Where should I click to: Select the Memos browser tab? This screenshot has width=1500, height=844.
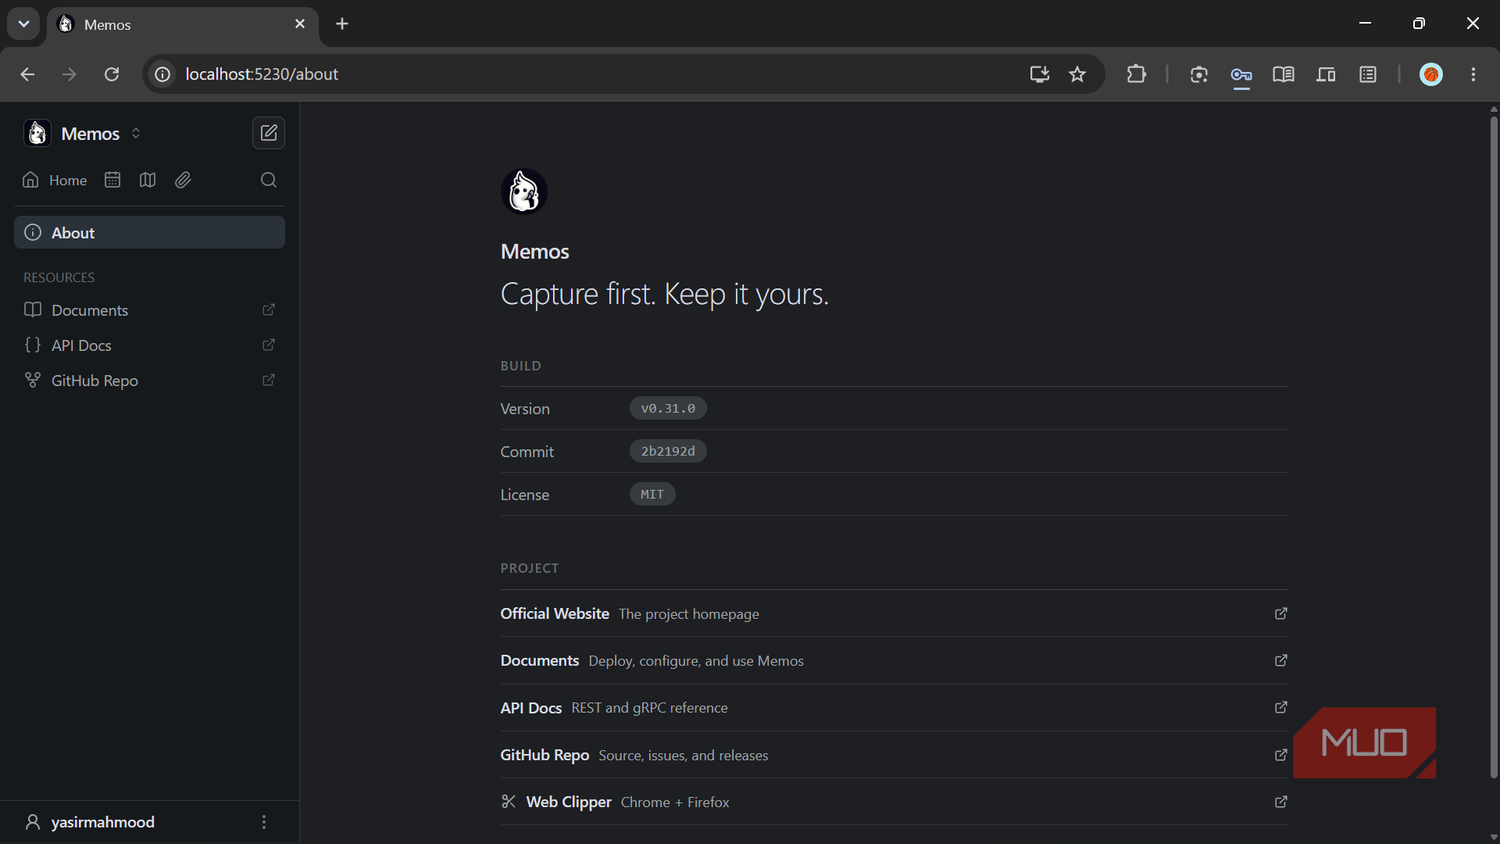click(x=182, y=24)
